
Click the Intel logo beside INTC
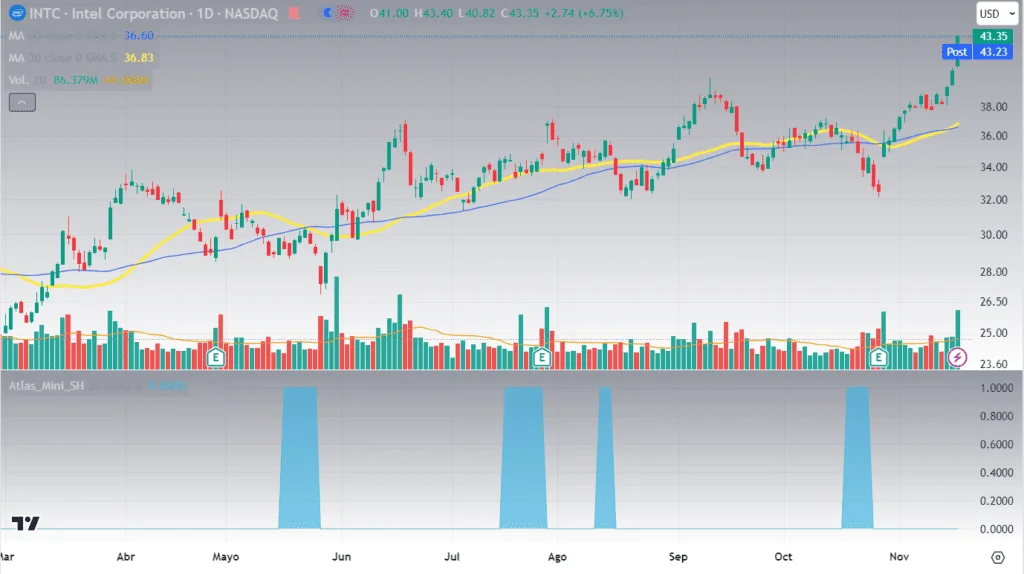[17, 13]
